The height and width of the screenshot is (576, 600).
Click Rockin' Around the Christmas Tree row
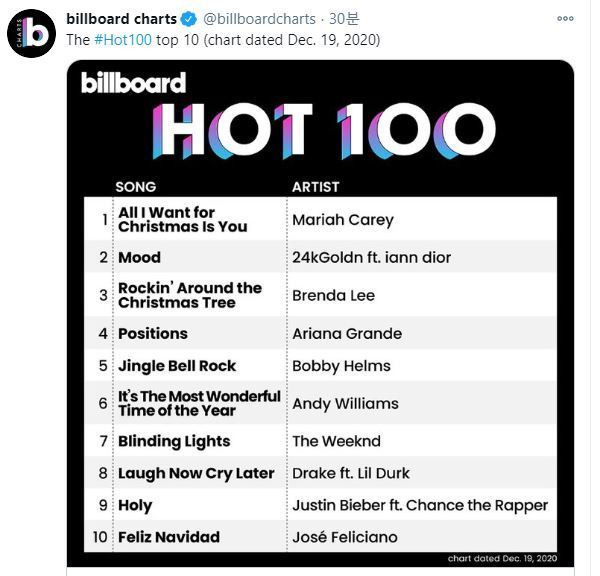189,295
